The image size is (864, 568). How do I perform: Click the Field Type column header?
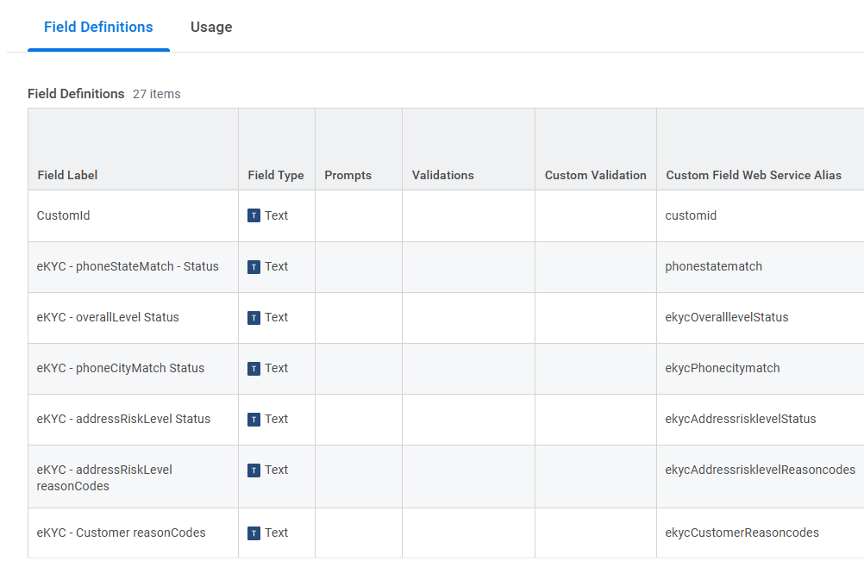276,175
